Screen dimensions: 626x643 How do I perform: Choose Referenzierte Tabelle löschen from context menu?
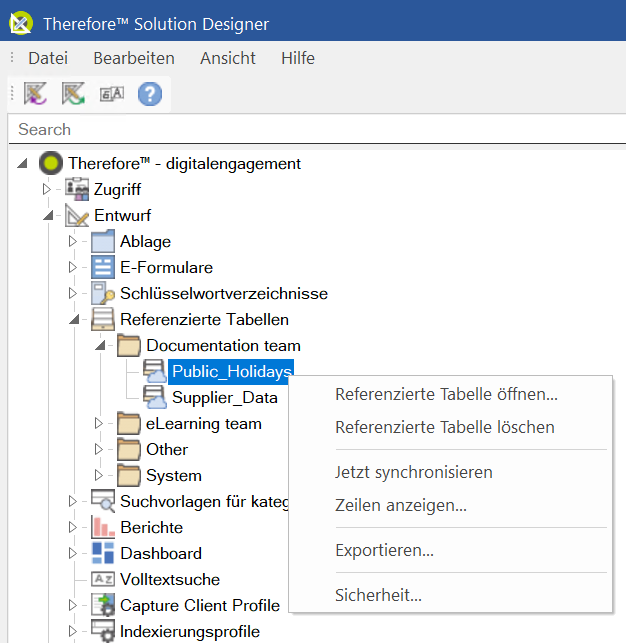tap(445, 427)
